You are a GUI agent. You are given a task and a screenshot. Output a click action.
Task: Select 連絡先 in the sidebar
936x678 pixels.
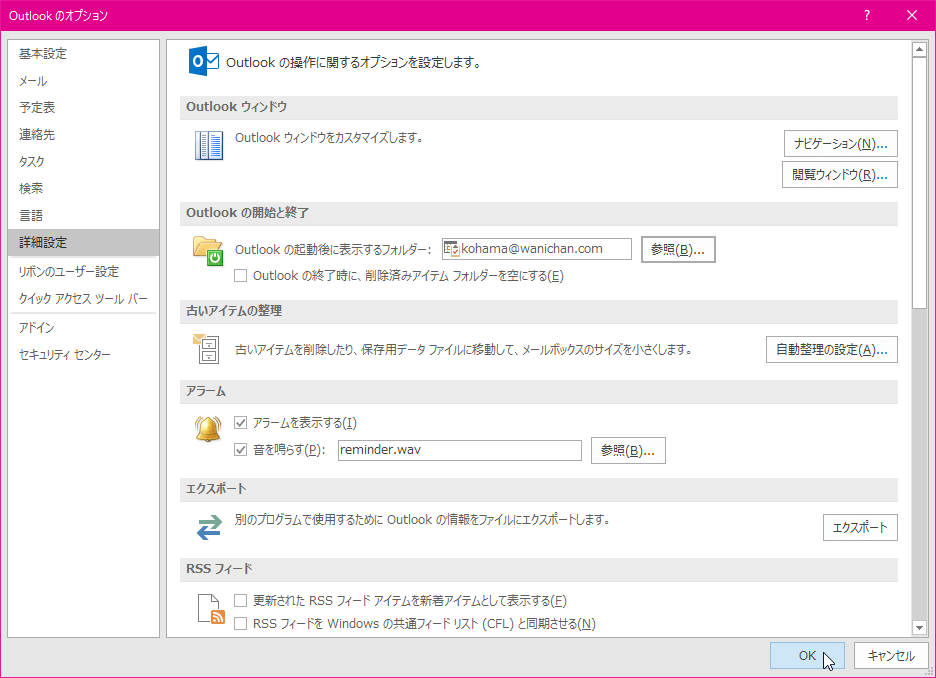point(84,134)
